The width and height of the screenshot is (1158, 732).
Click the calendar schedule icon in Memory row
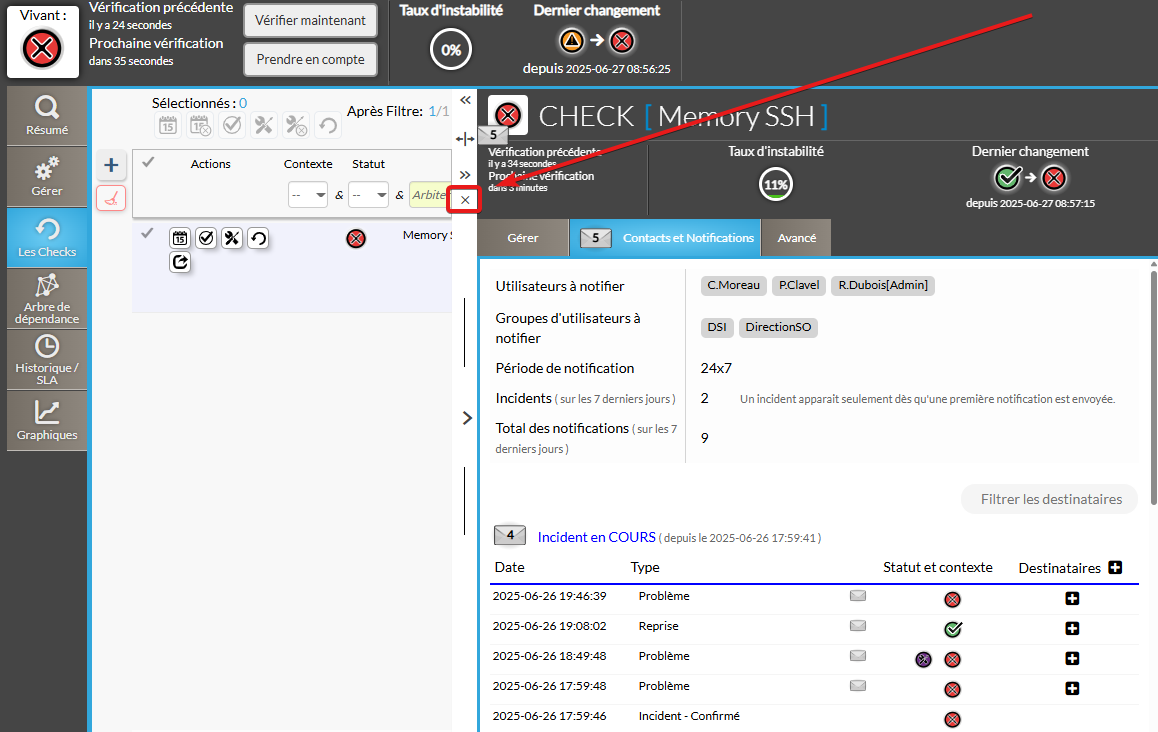coord(180,238)
